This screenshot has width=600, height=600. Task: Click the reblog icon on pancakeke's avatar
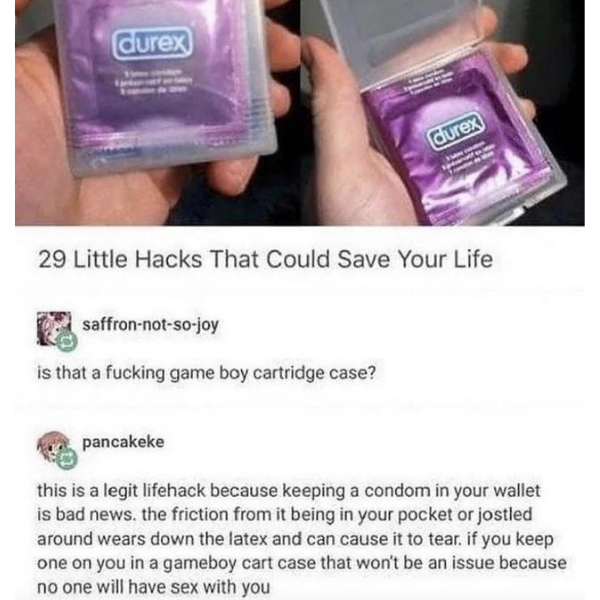click(67, 458)
